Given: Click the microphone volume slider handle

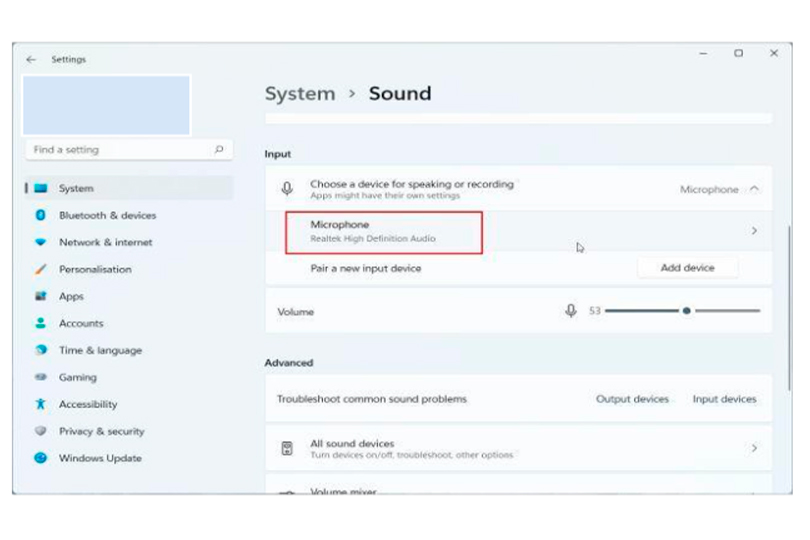Looking at the screenshot, I should pos(686,311).
